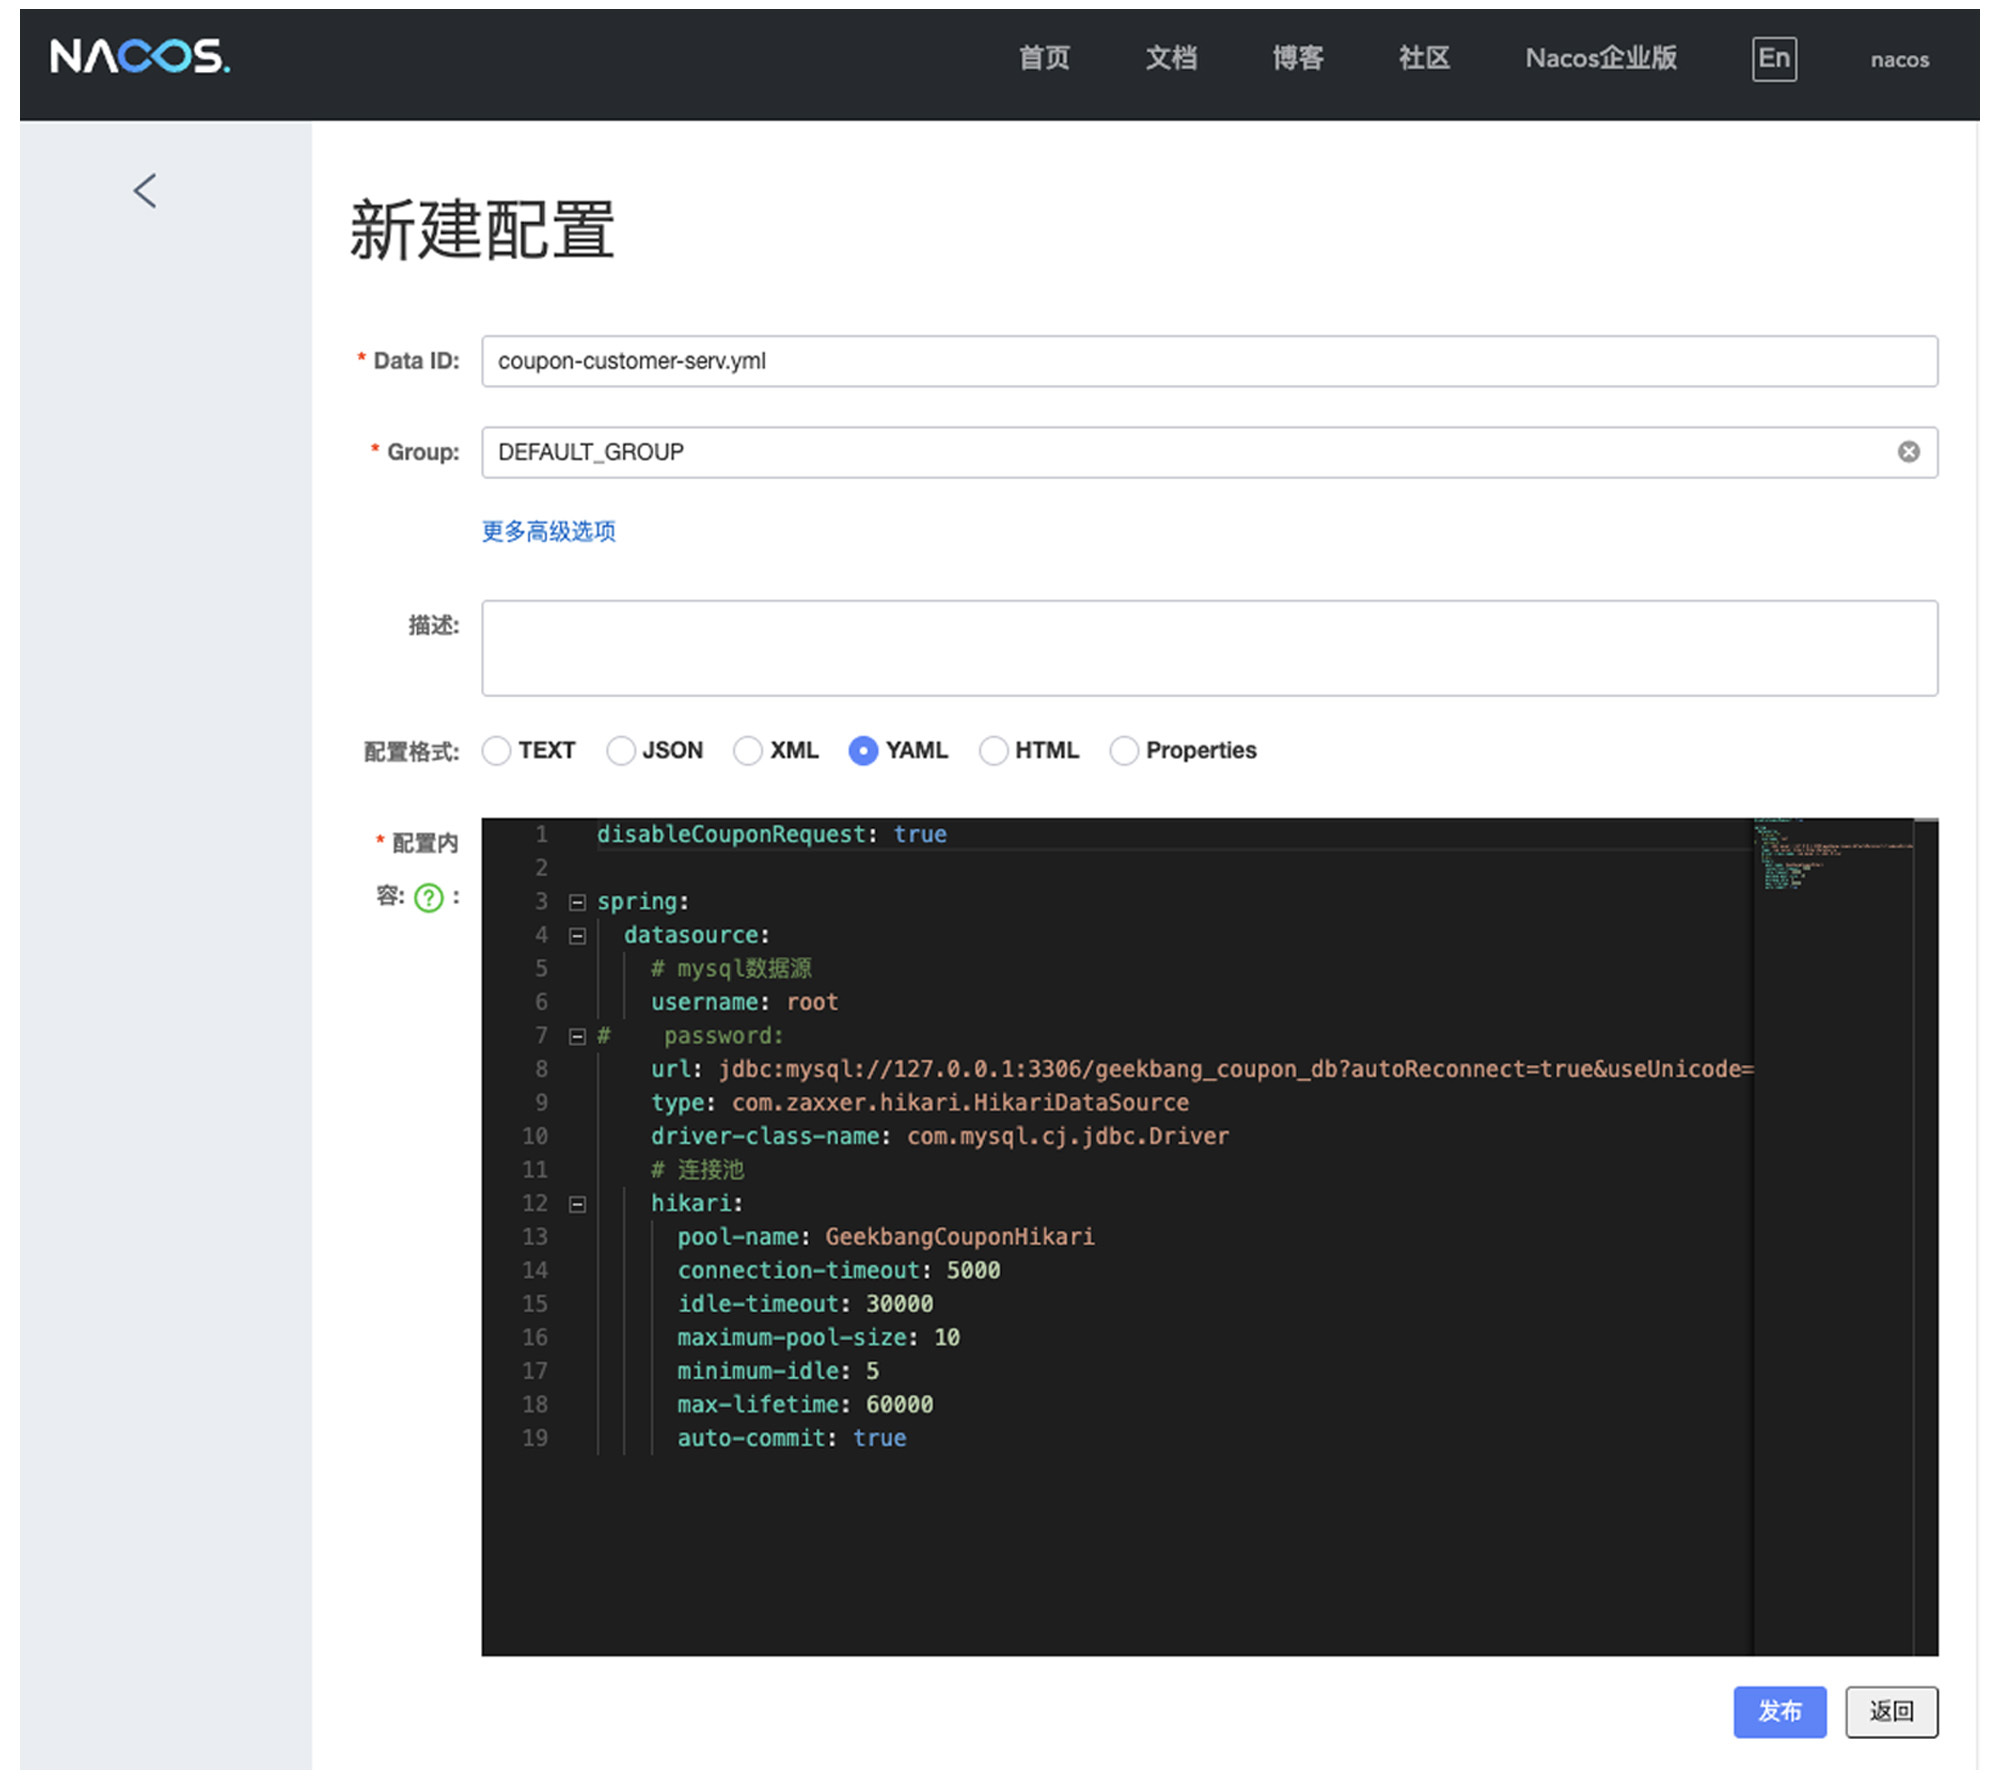Open the 社区 navigation item
2000x1779 pixels.
(x=1424, y=57)
